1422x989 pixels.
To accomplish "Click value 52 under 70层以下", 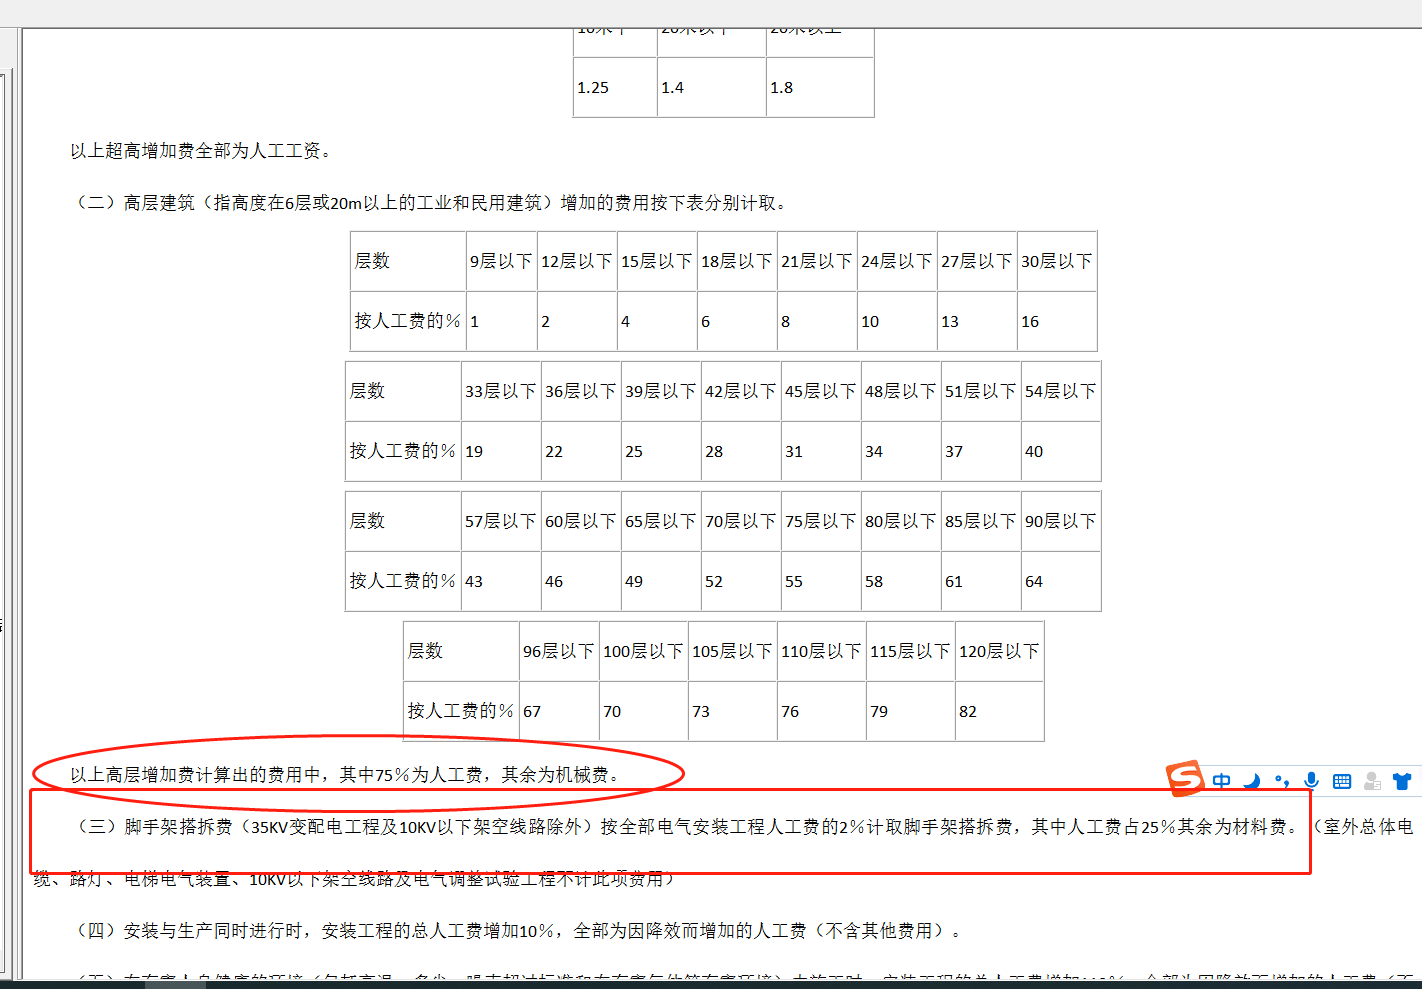I will pos(741,581).
